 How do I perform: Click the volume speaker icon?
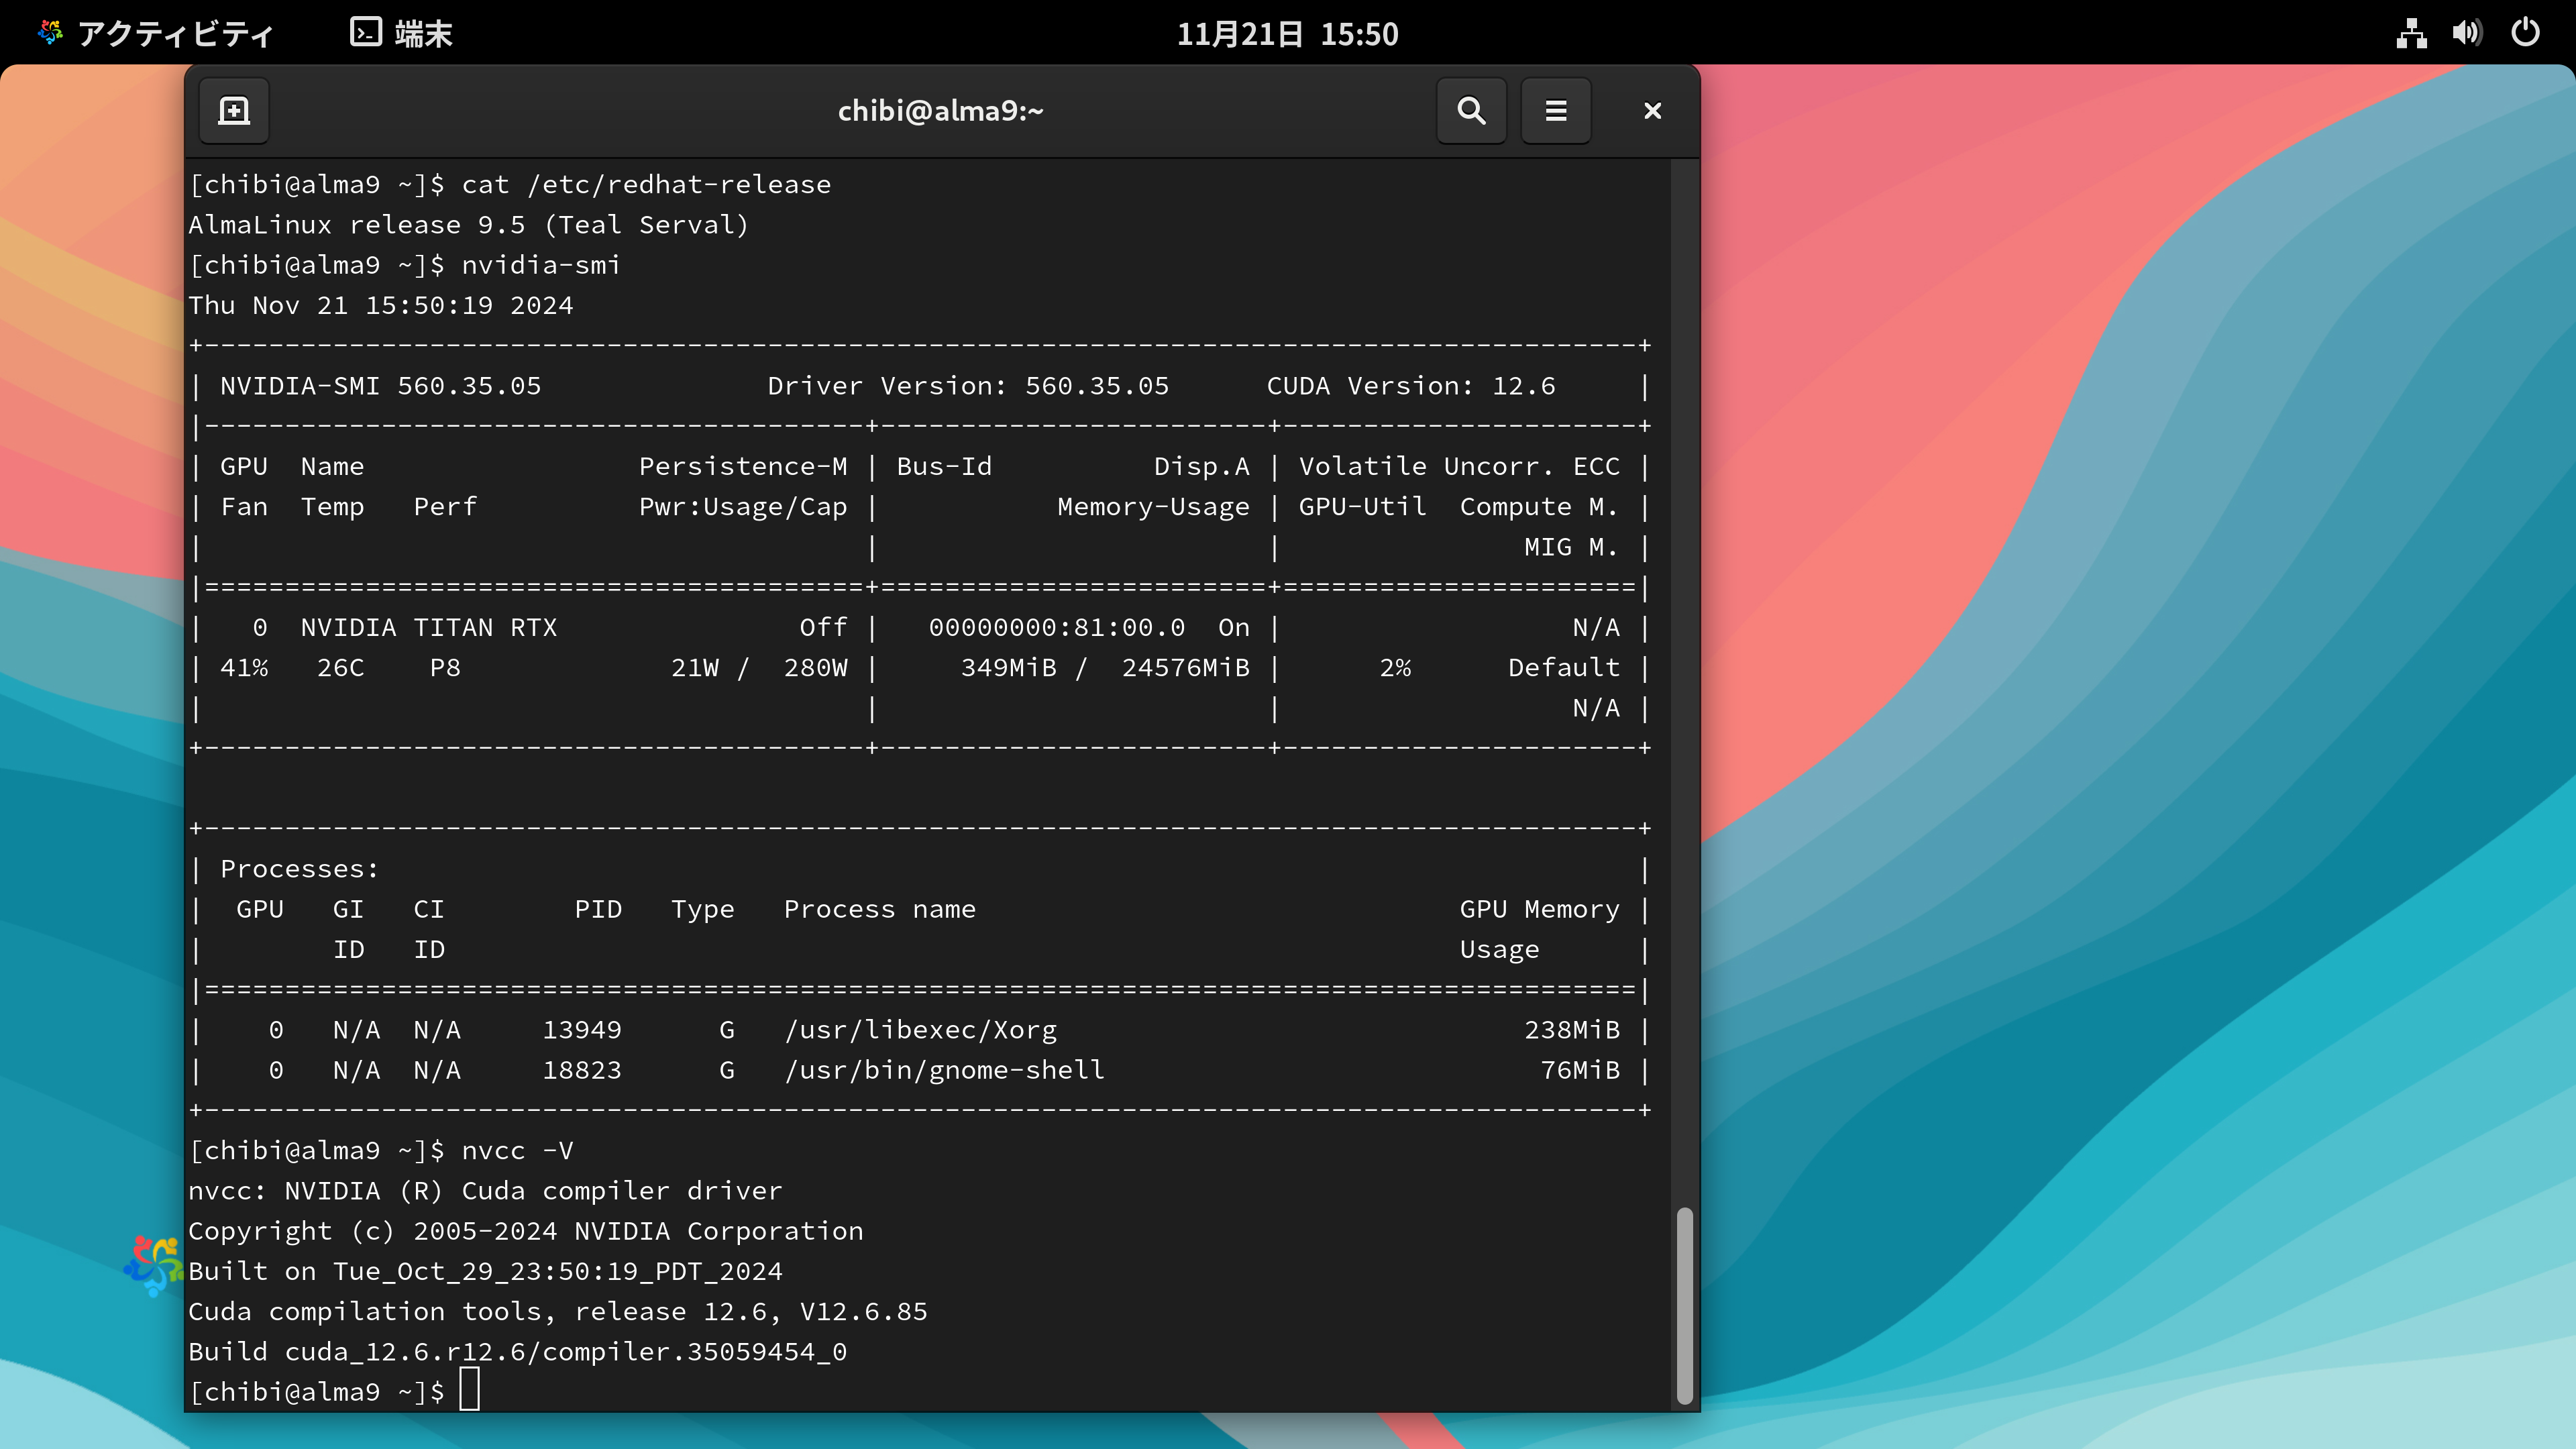pyautogui.click(x=2466, y=34)
